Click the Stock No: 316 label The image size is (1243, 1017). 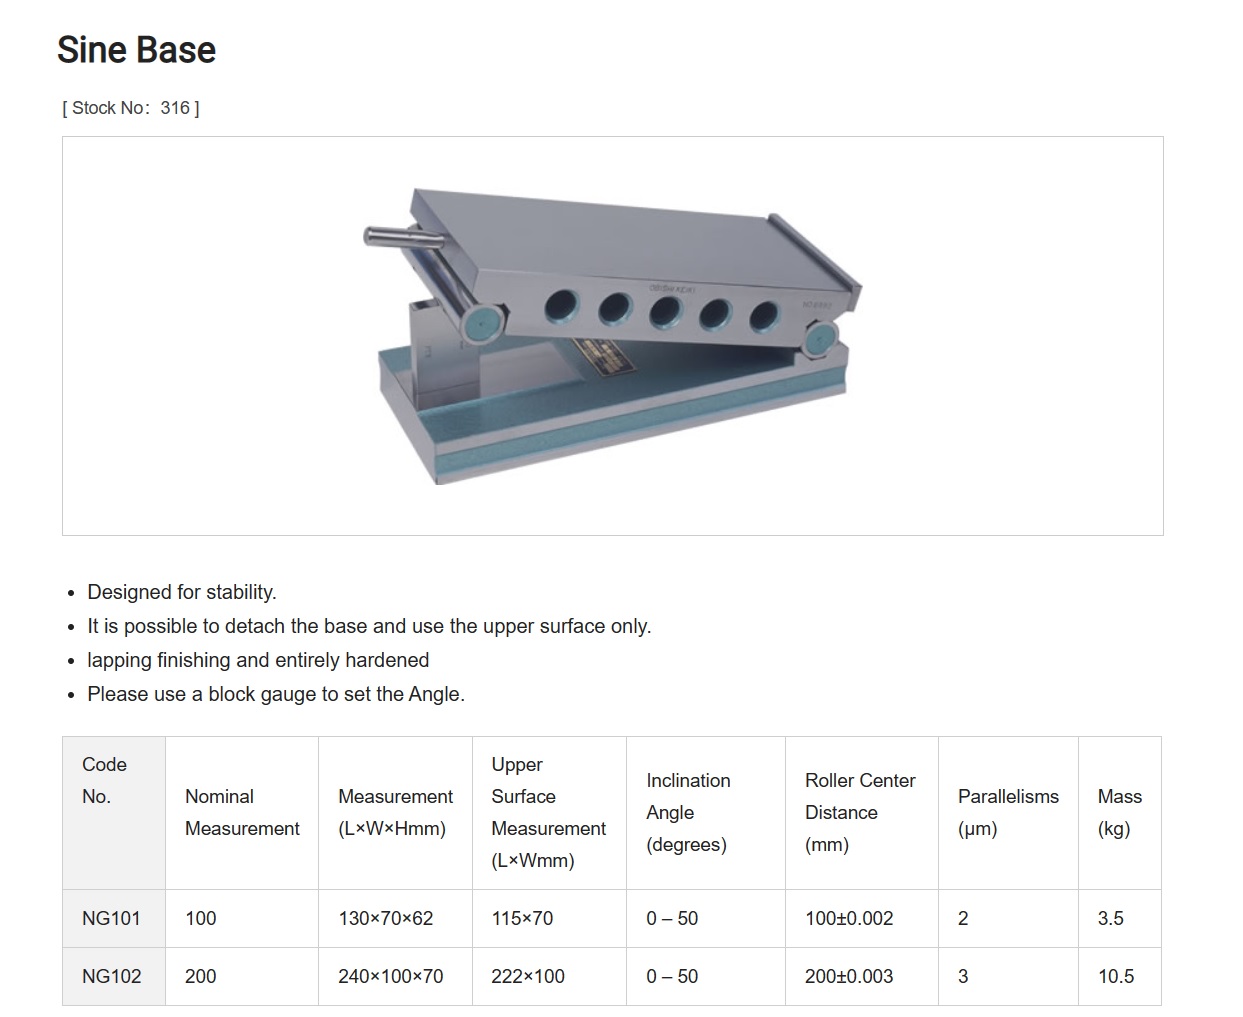click(x=131, y=108)
